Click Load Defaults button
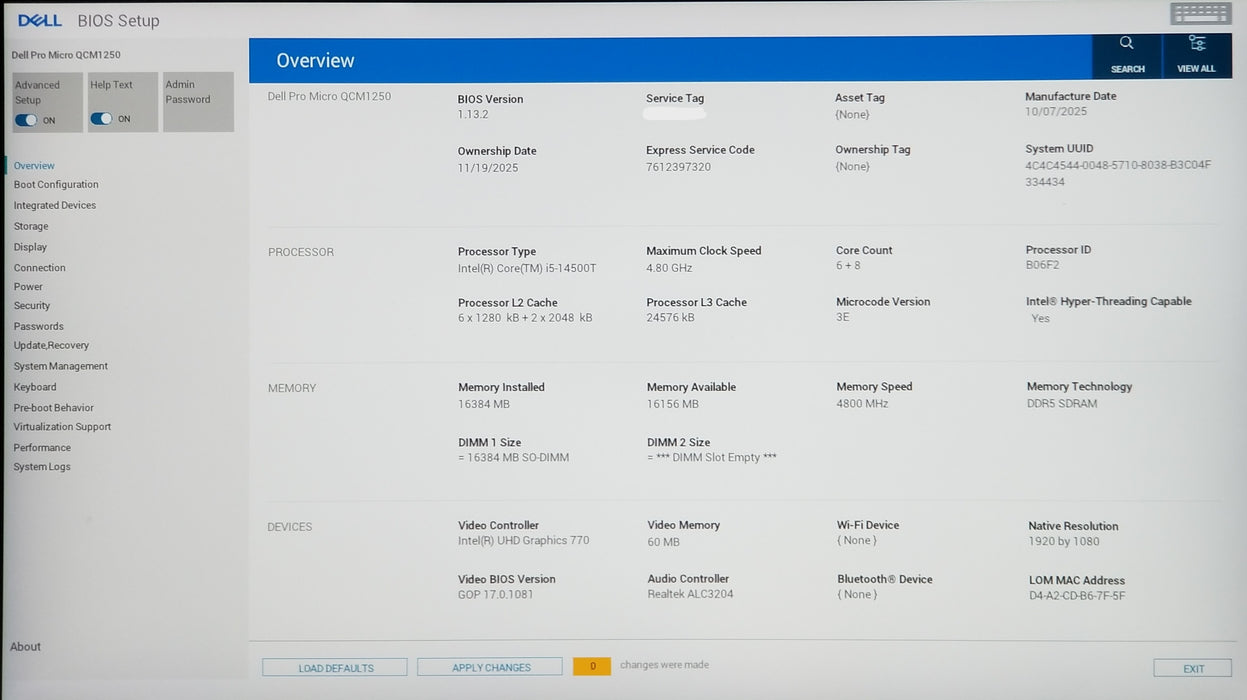 click(335, 668)
